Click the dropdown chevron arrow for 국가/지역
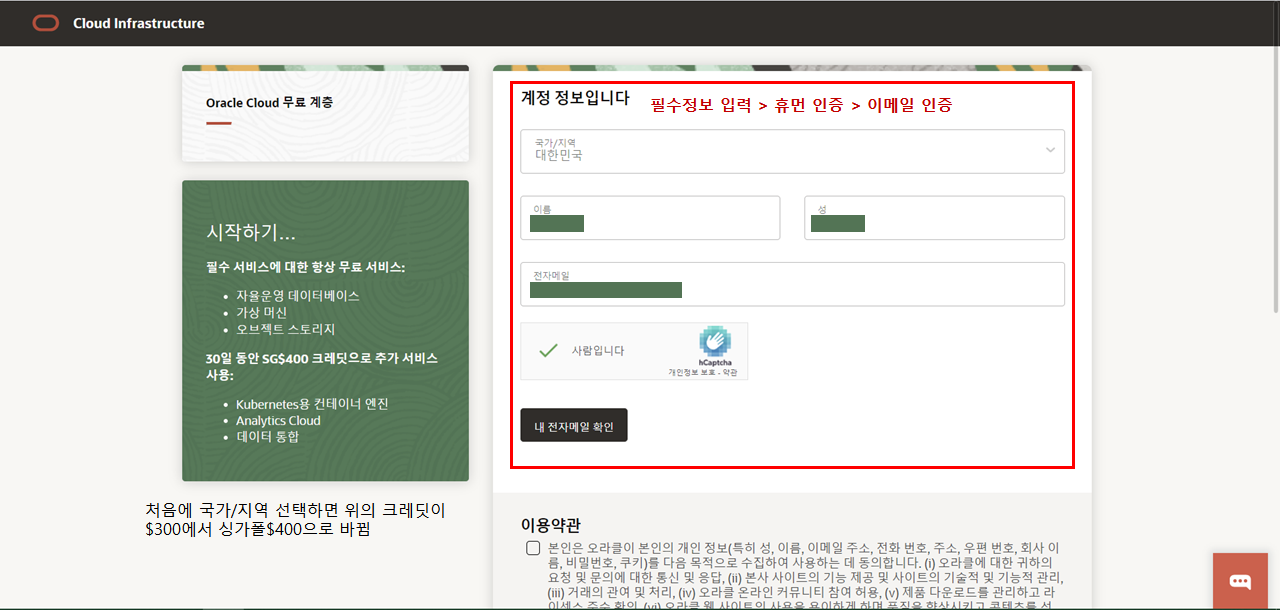This screenshot has width=1280, height=610. (1050, 150)
